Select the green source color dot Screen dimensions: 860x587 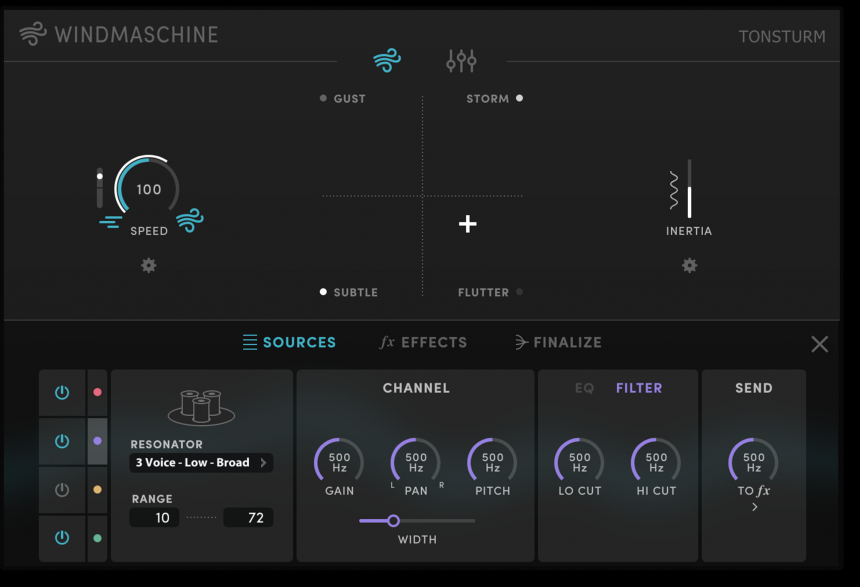pos(98,538)
